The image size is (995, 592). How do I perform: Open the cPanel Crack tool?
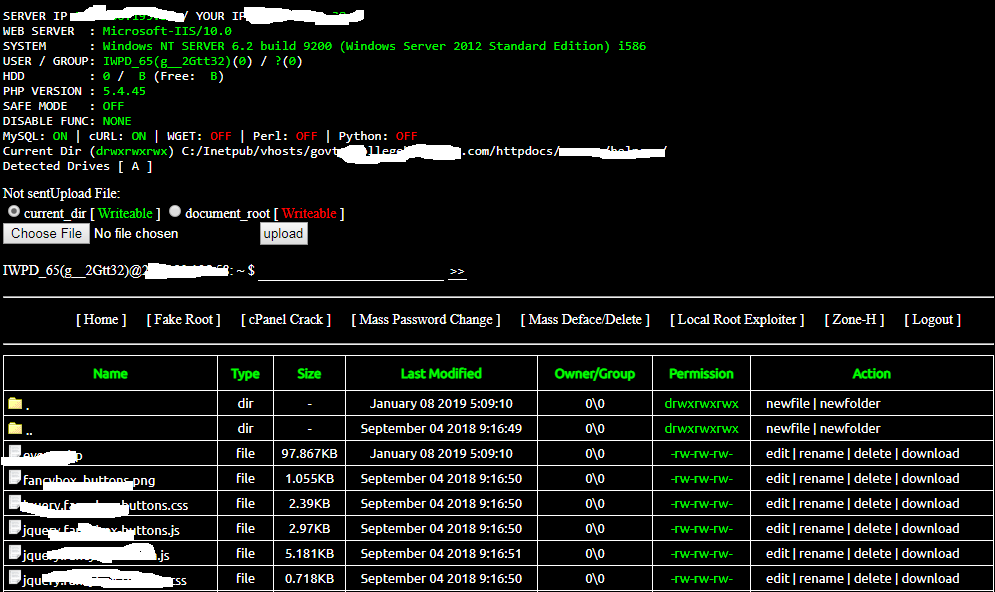[x=286, y=319]
